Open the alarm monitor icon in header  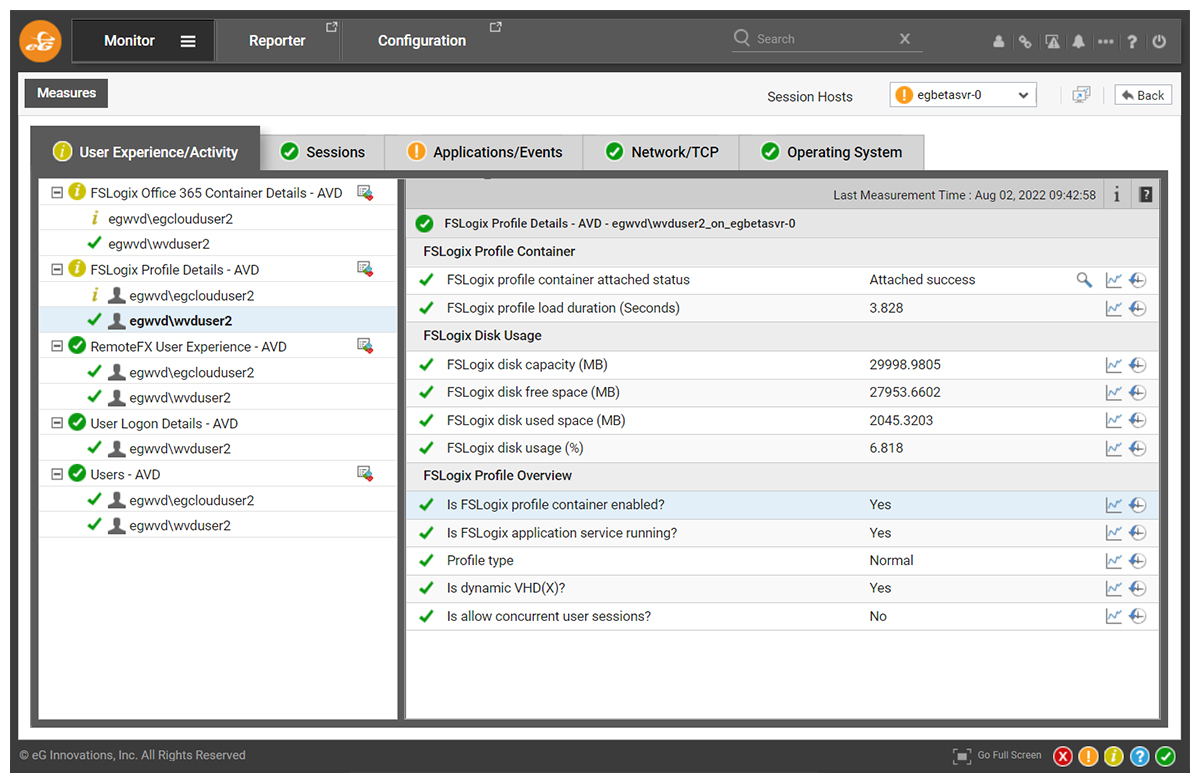[1052, 42]
